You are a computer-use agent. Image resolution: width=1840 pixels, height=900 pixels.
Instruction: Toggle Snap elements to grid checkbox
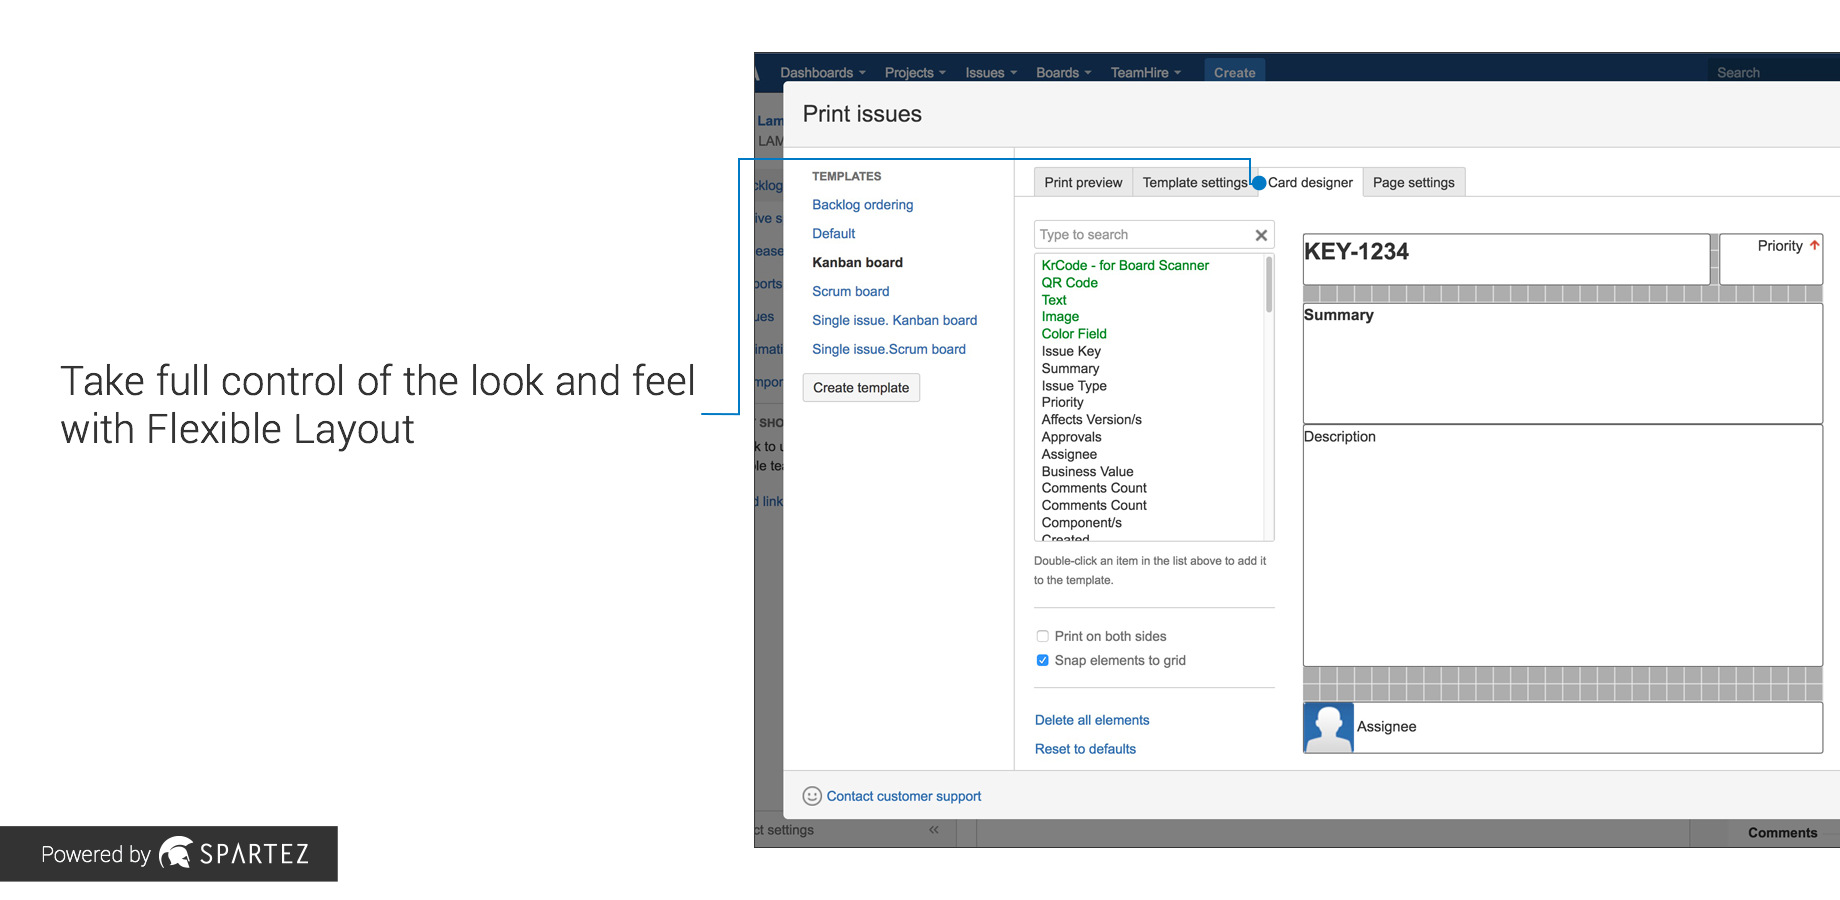(x=1042, y=660)
